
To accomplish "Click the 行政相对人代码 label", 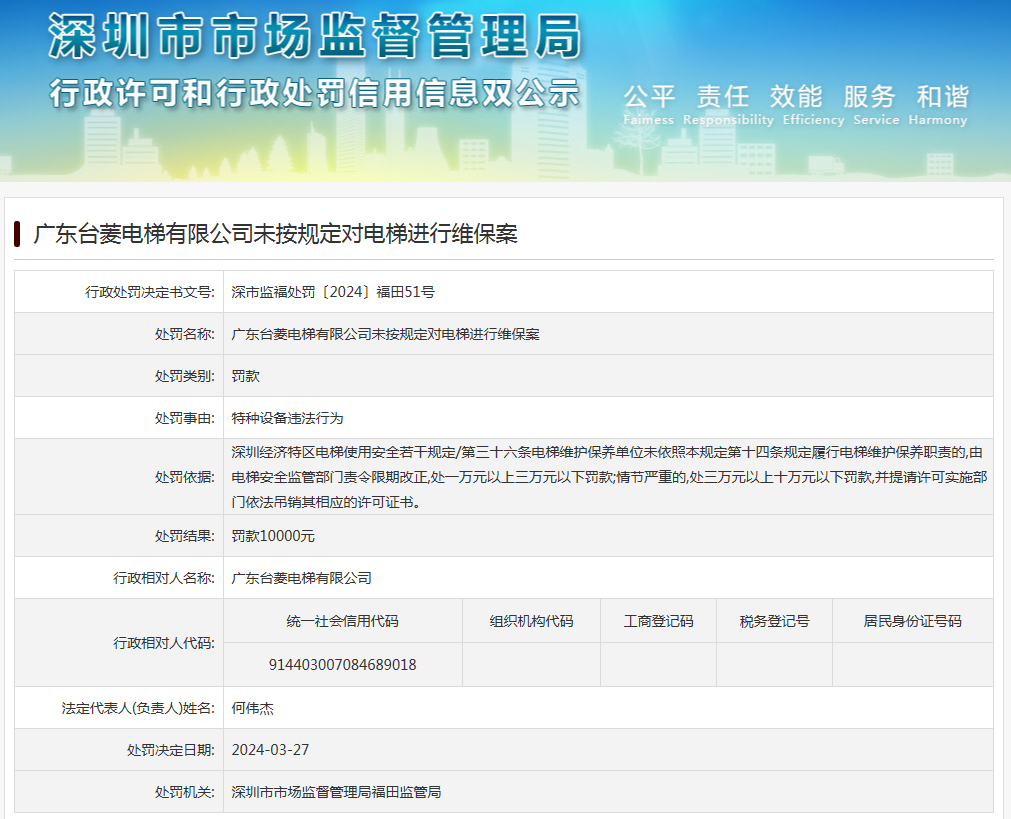I will [164, 643].
